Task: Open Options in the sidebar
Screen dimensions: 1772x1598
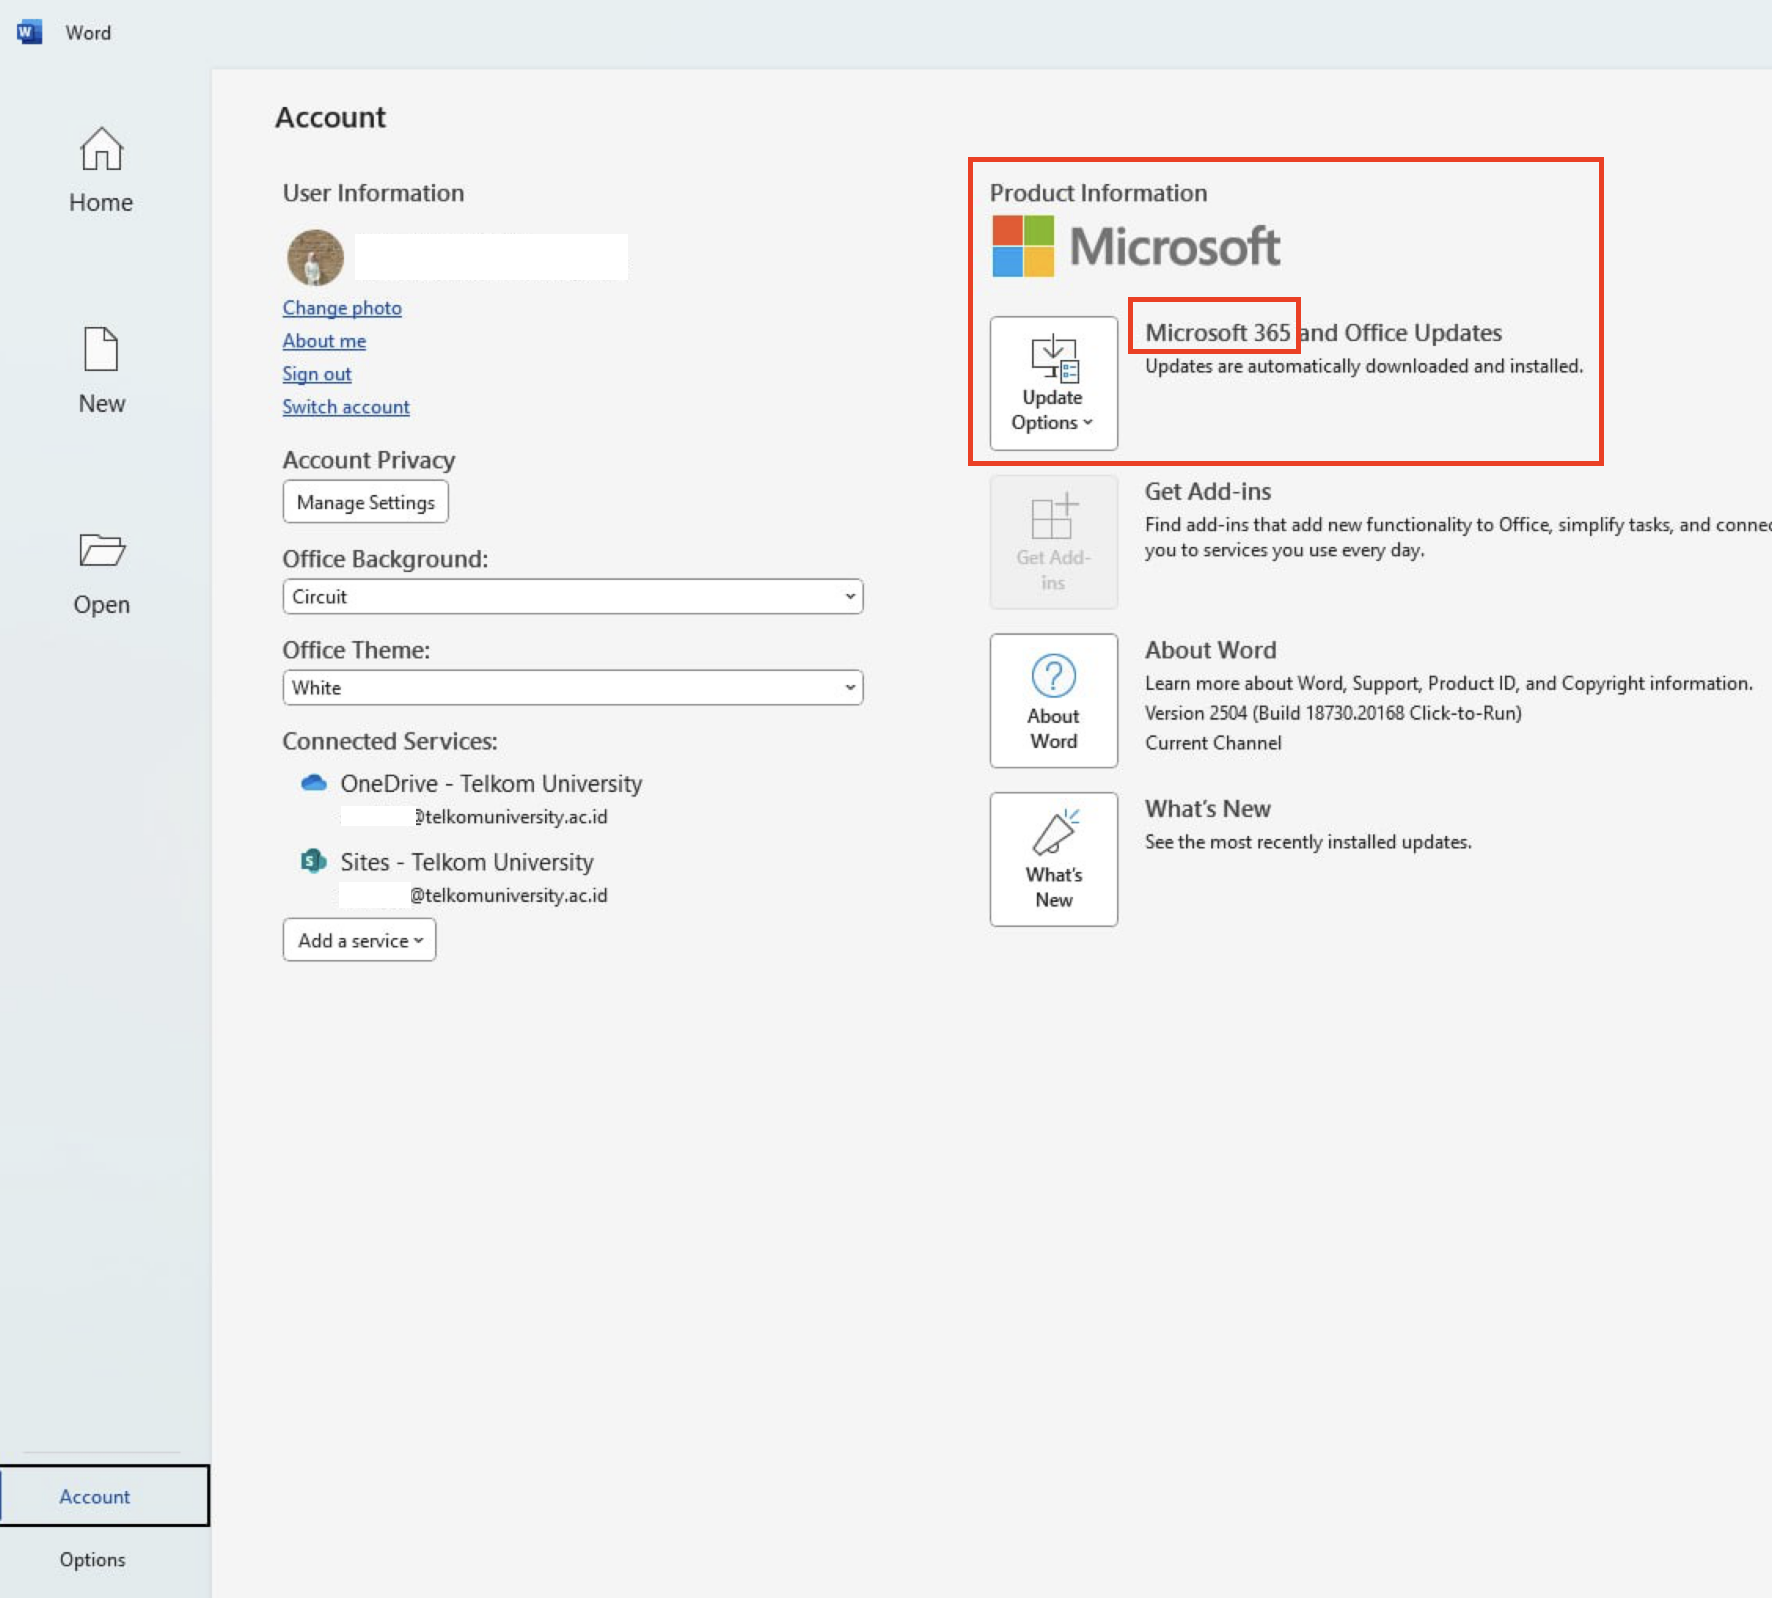Action: (92, 1559)
